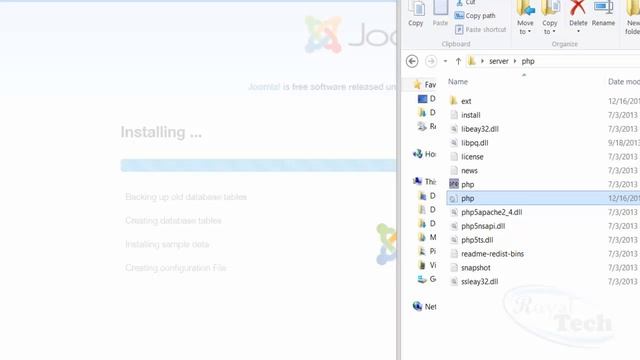Screen dimensions: 640x360
Task: Click the Forward arrow navigation button
Action: [x=431, y=61]
